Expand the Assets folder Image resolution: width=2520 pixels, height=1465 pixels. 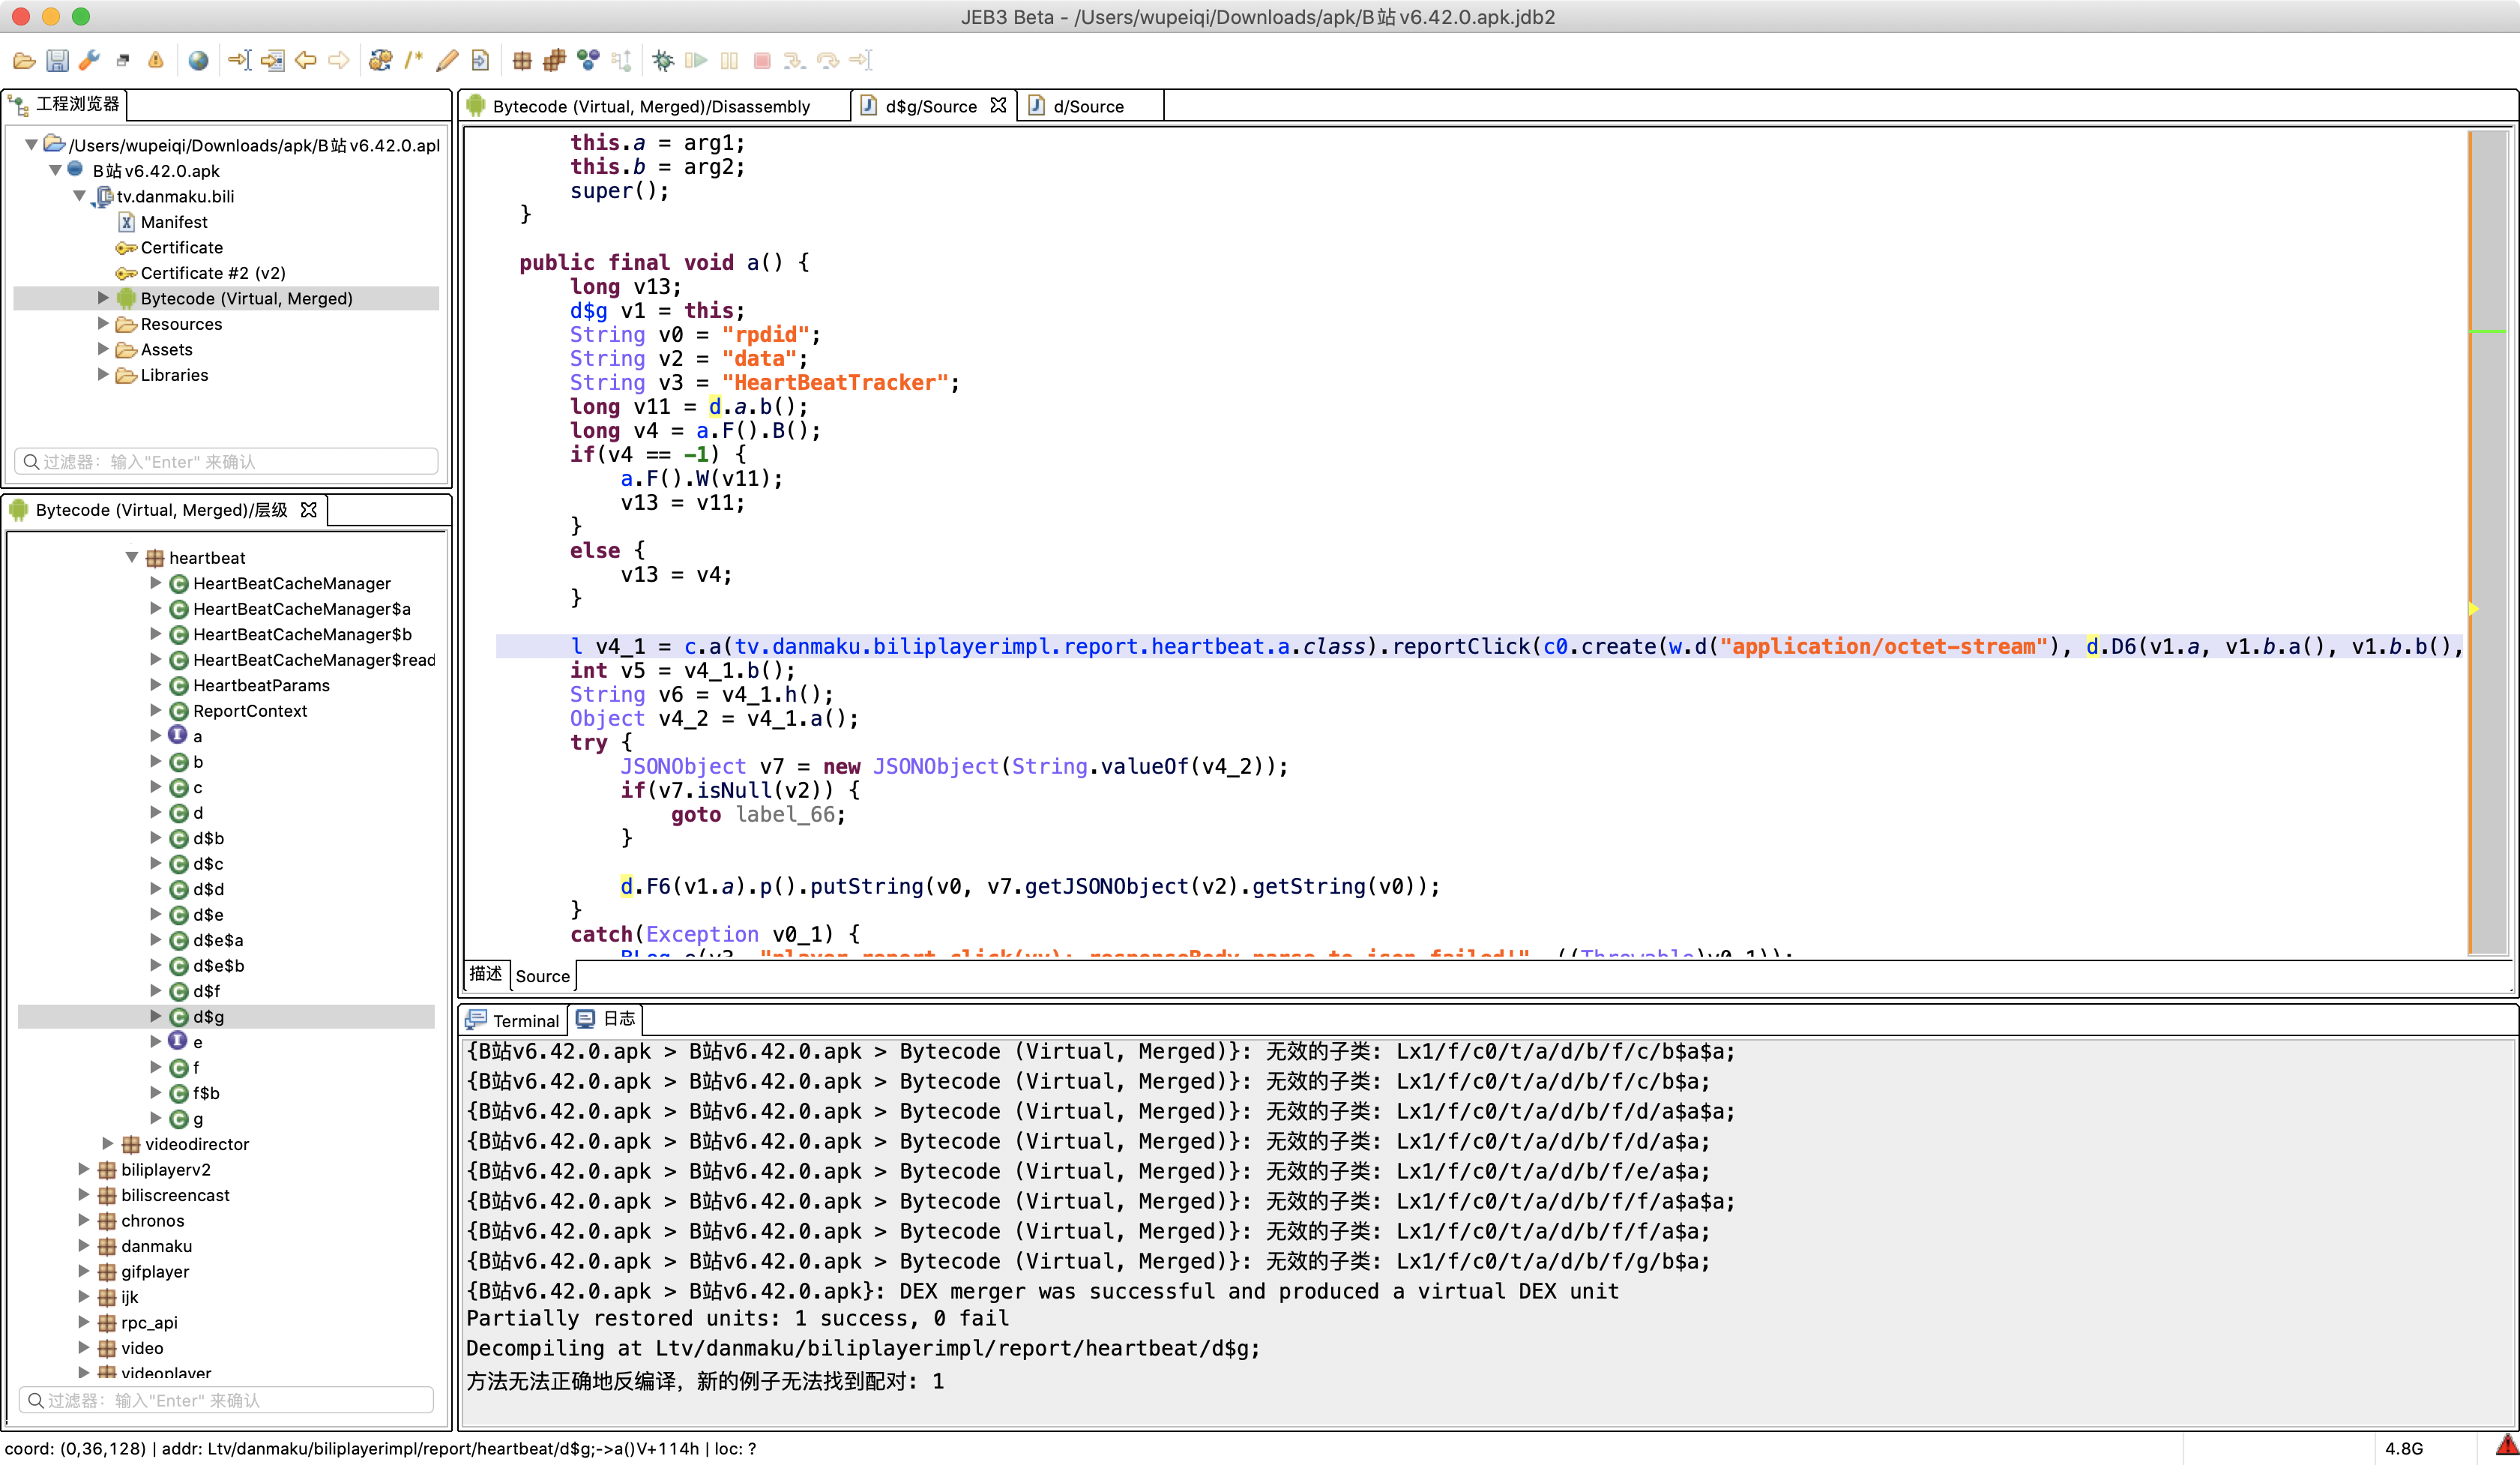(x=103, y=349)
